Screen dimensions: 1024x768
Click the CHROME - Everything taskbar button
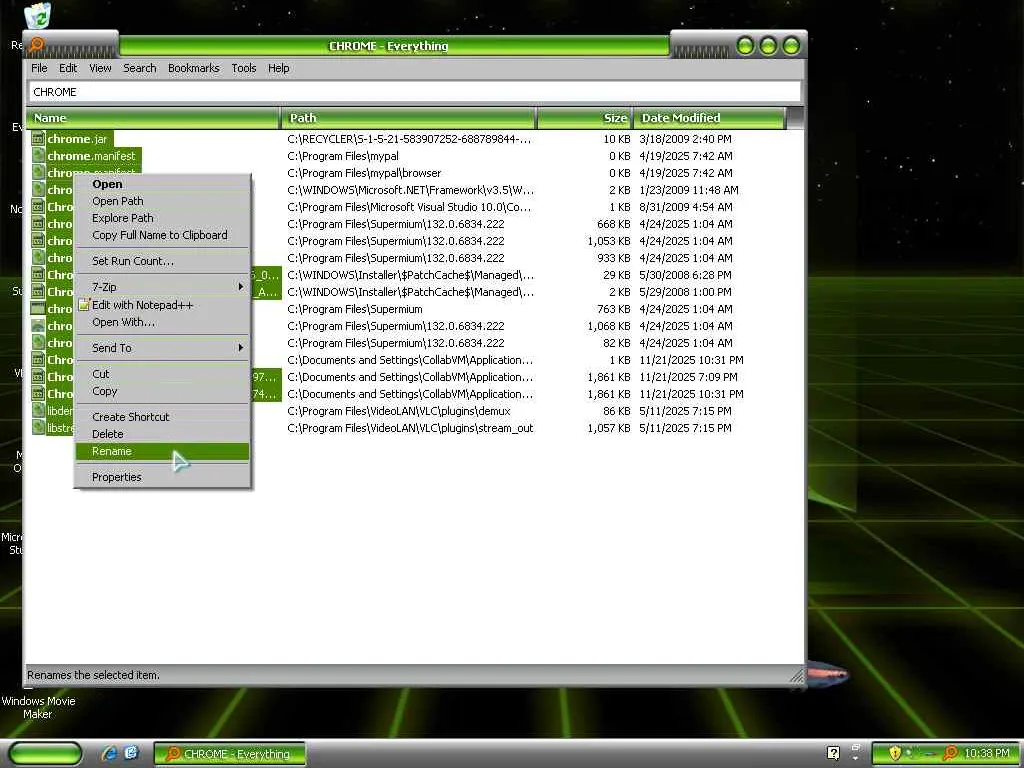[x=230, y=754]
